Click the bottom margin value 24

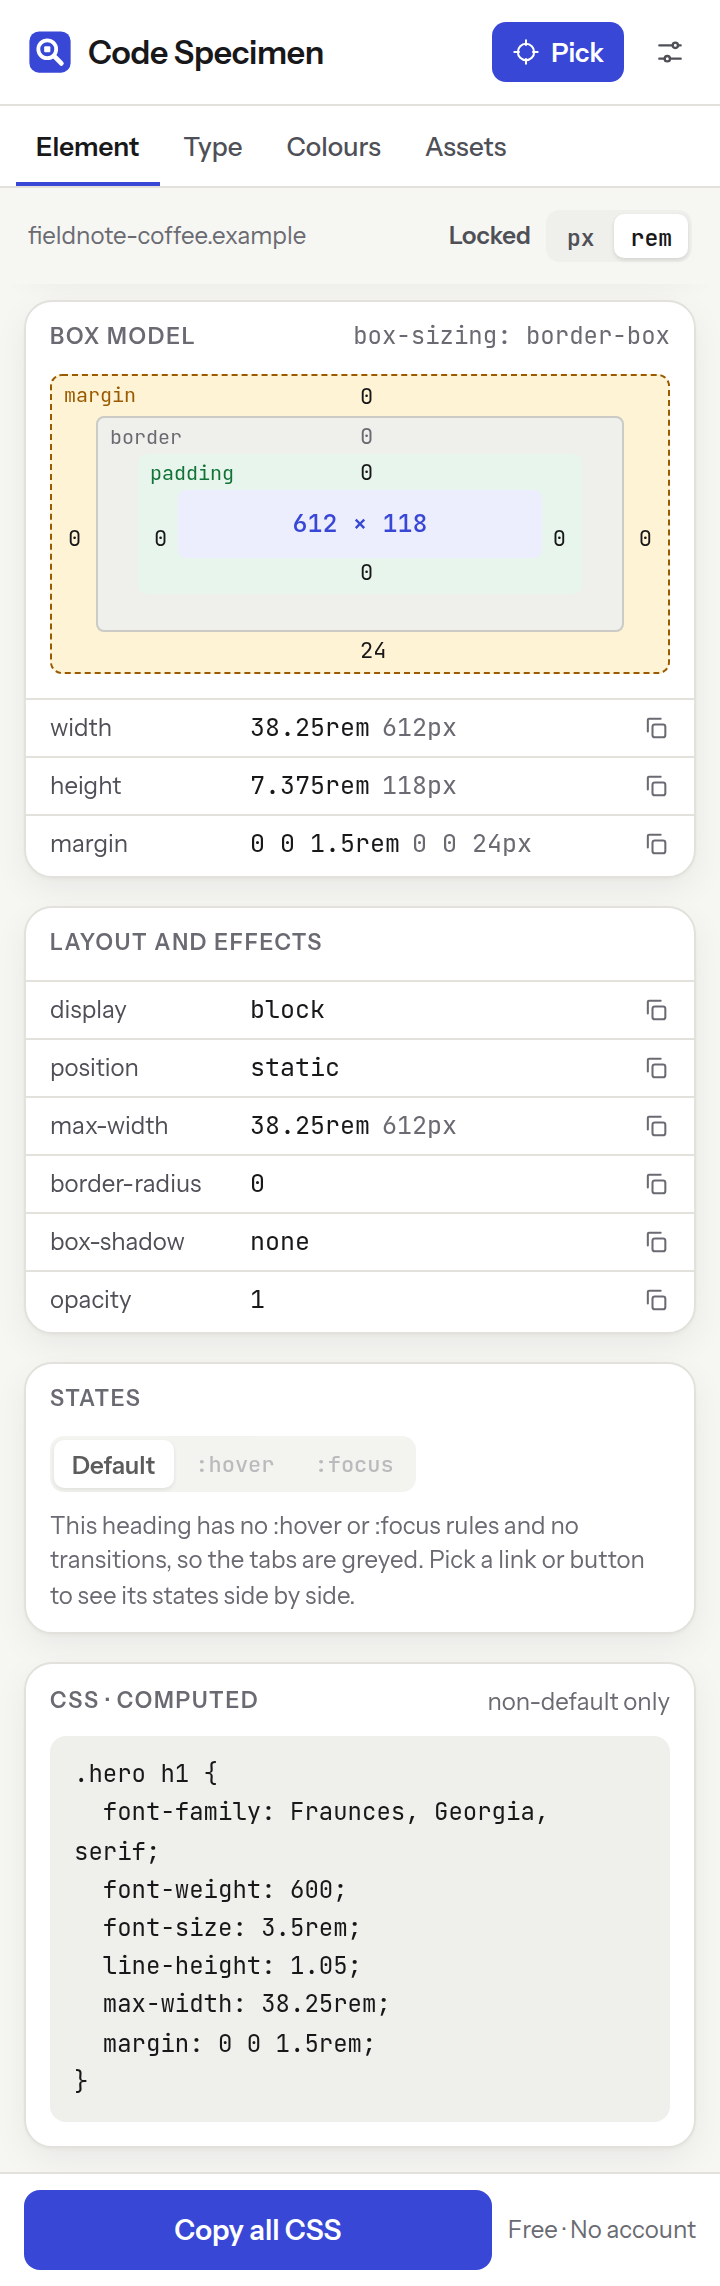373,651
